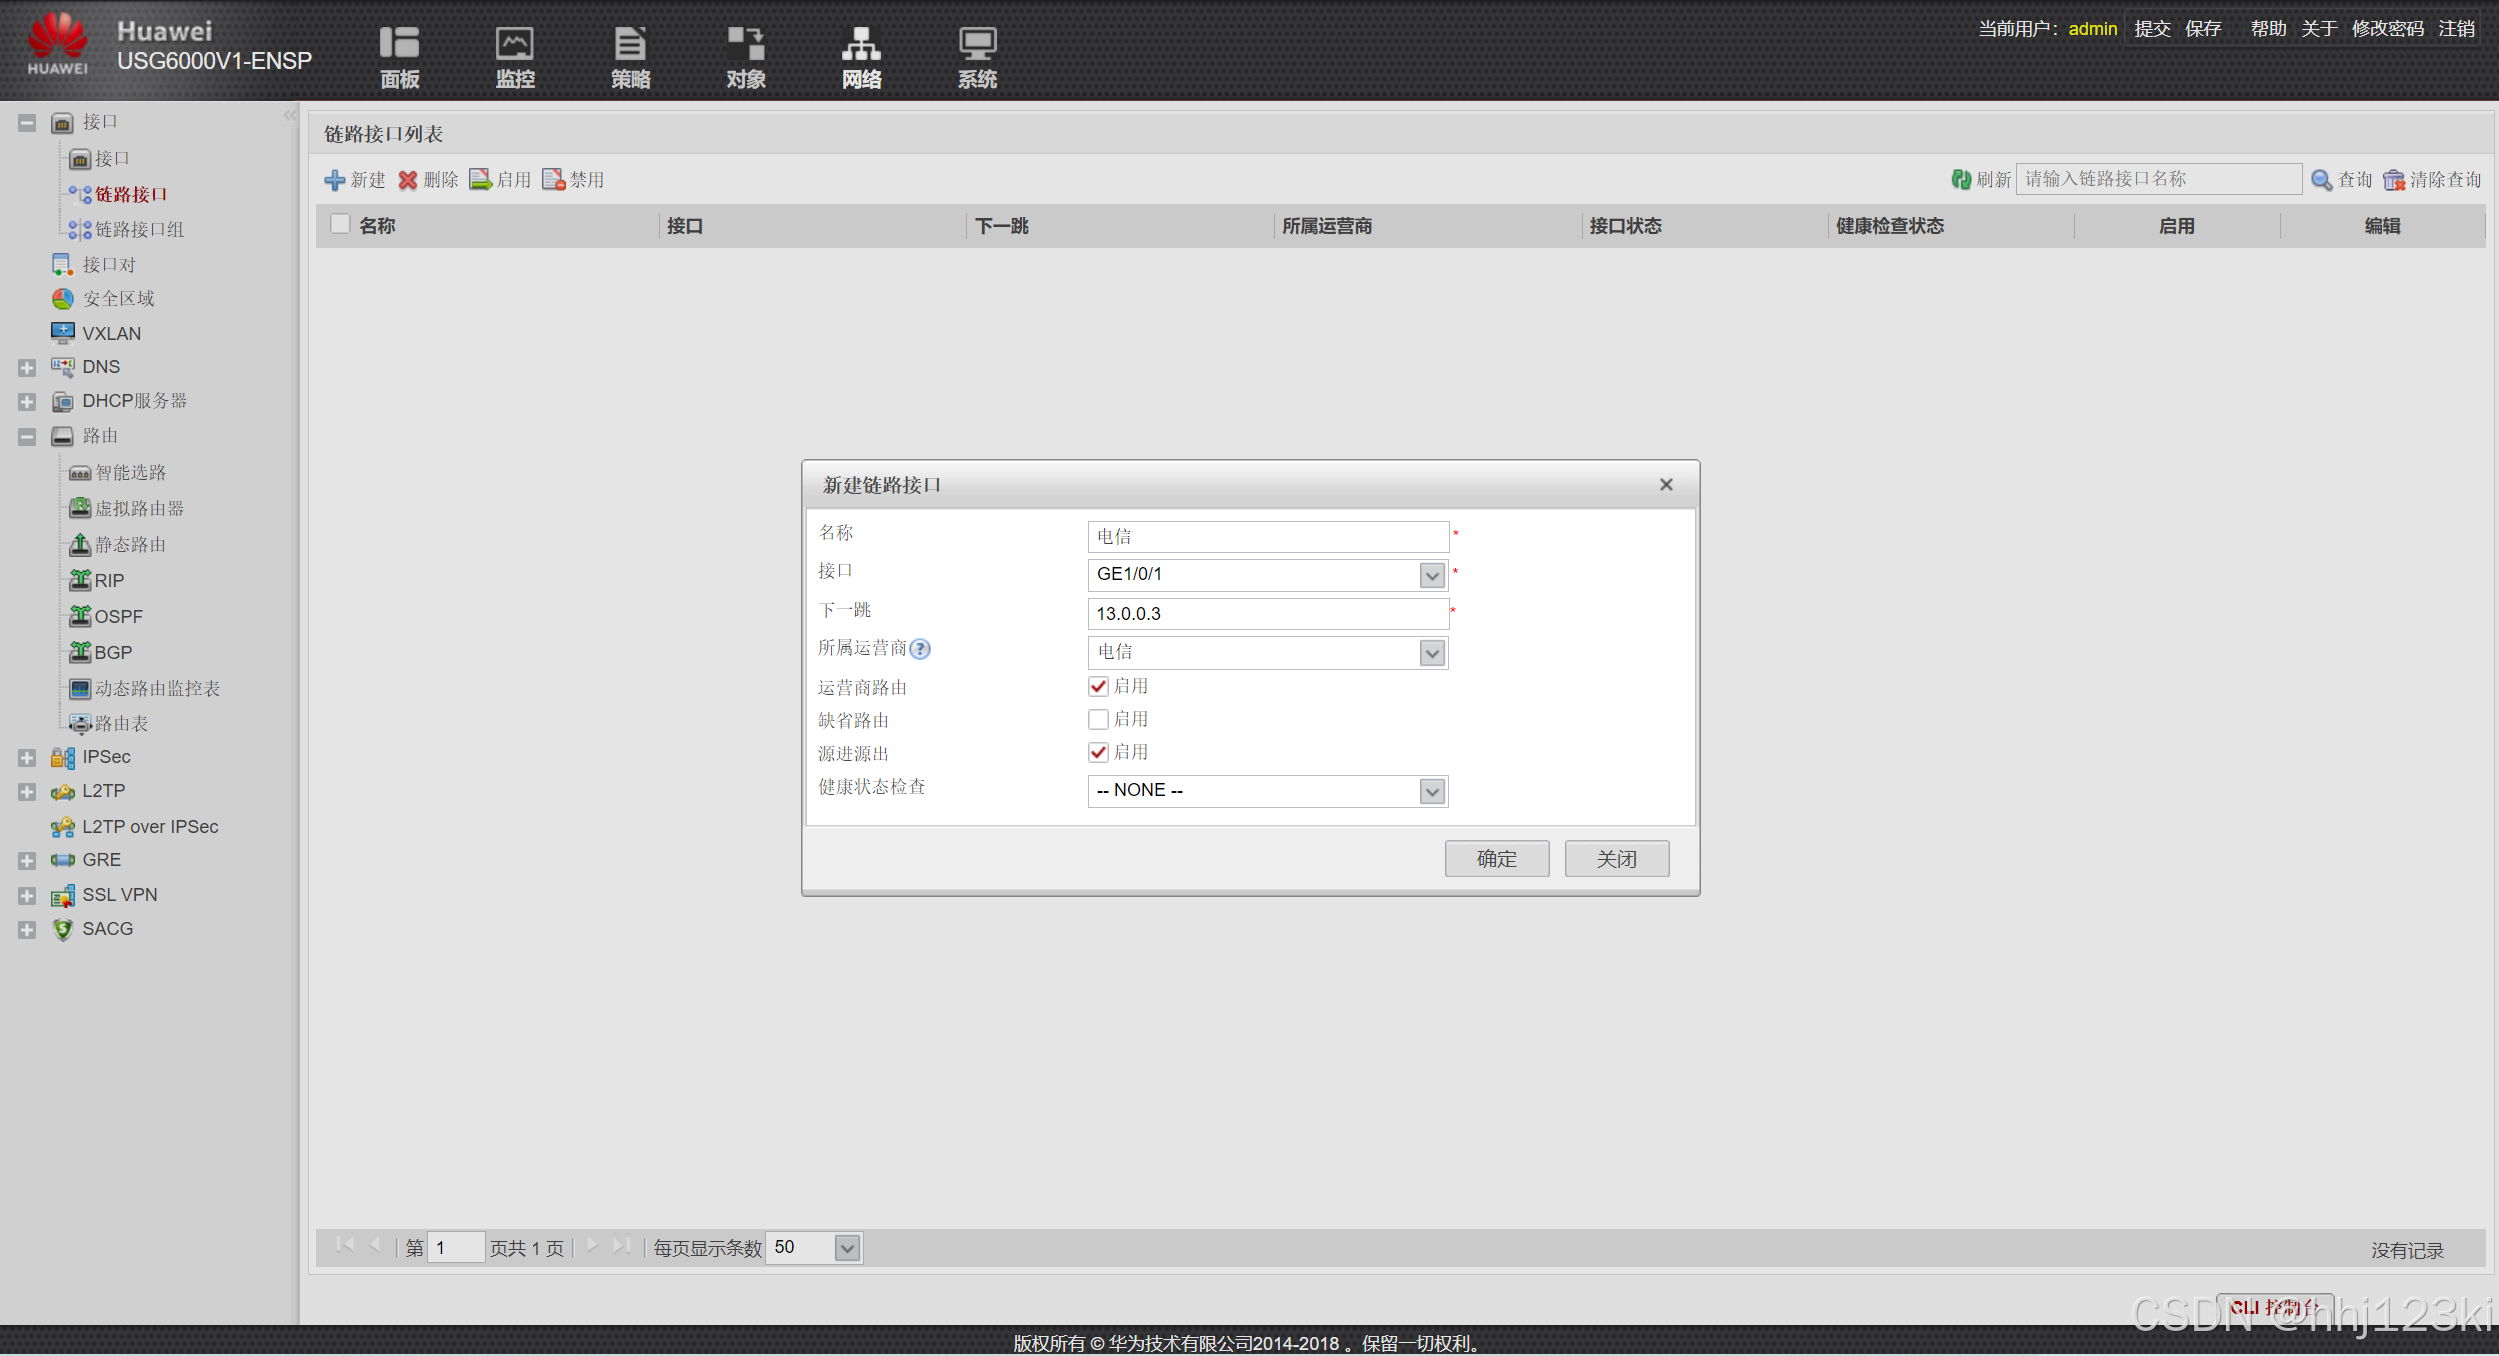Open the 系统 system icon

click(977, 44)
